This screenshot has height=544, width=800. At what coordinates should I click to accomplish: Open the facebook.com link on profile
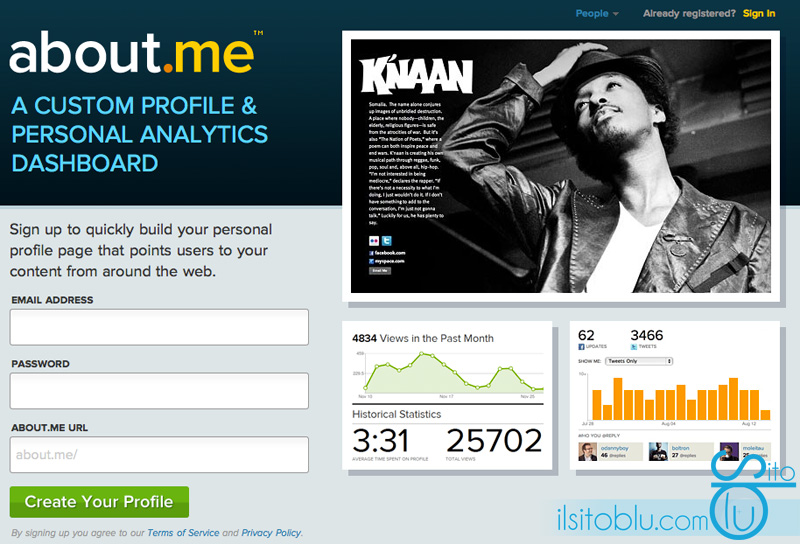[387, 253]
